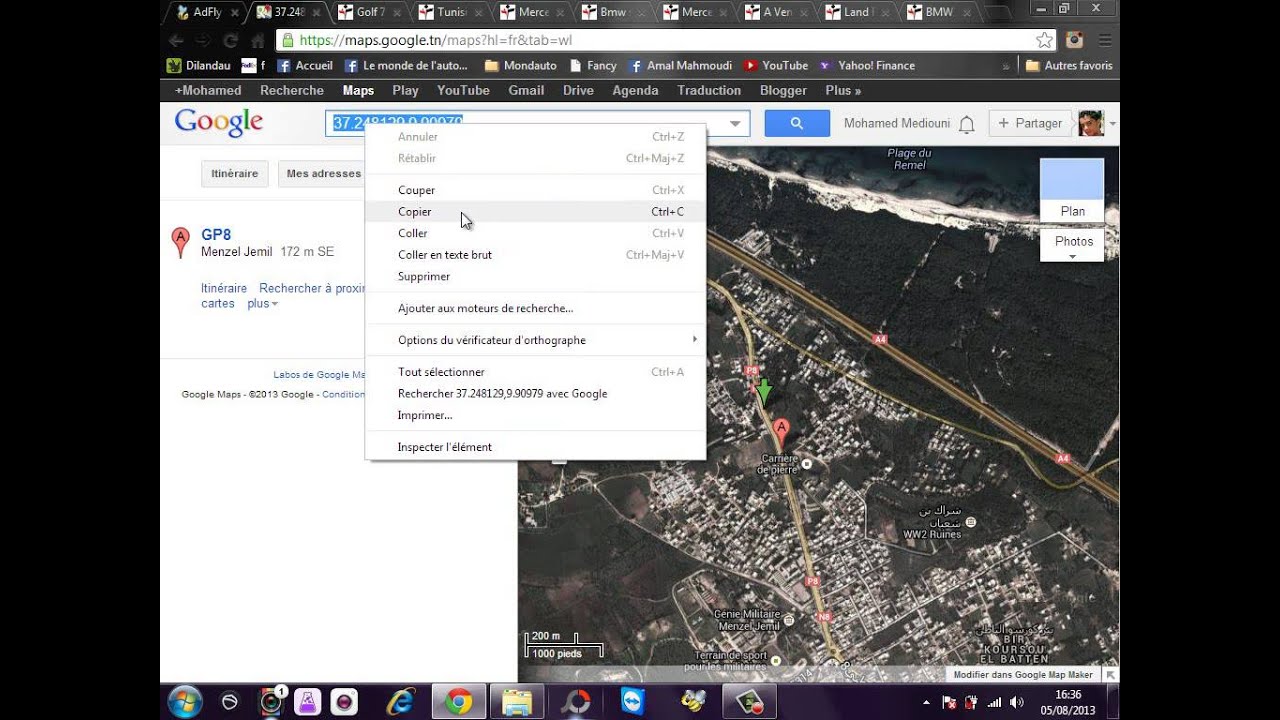
Task: Switch to the Golf 7 browser tab
Action: tap(371, 12)
